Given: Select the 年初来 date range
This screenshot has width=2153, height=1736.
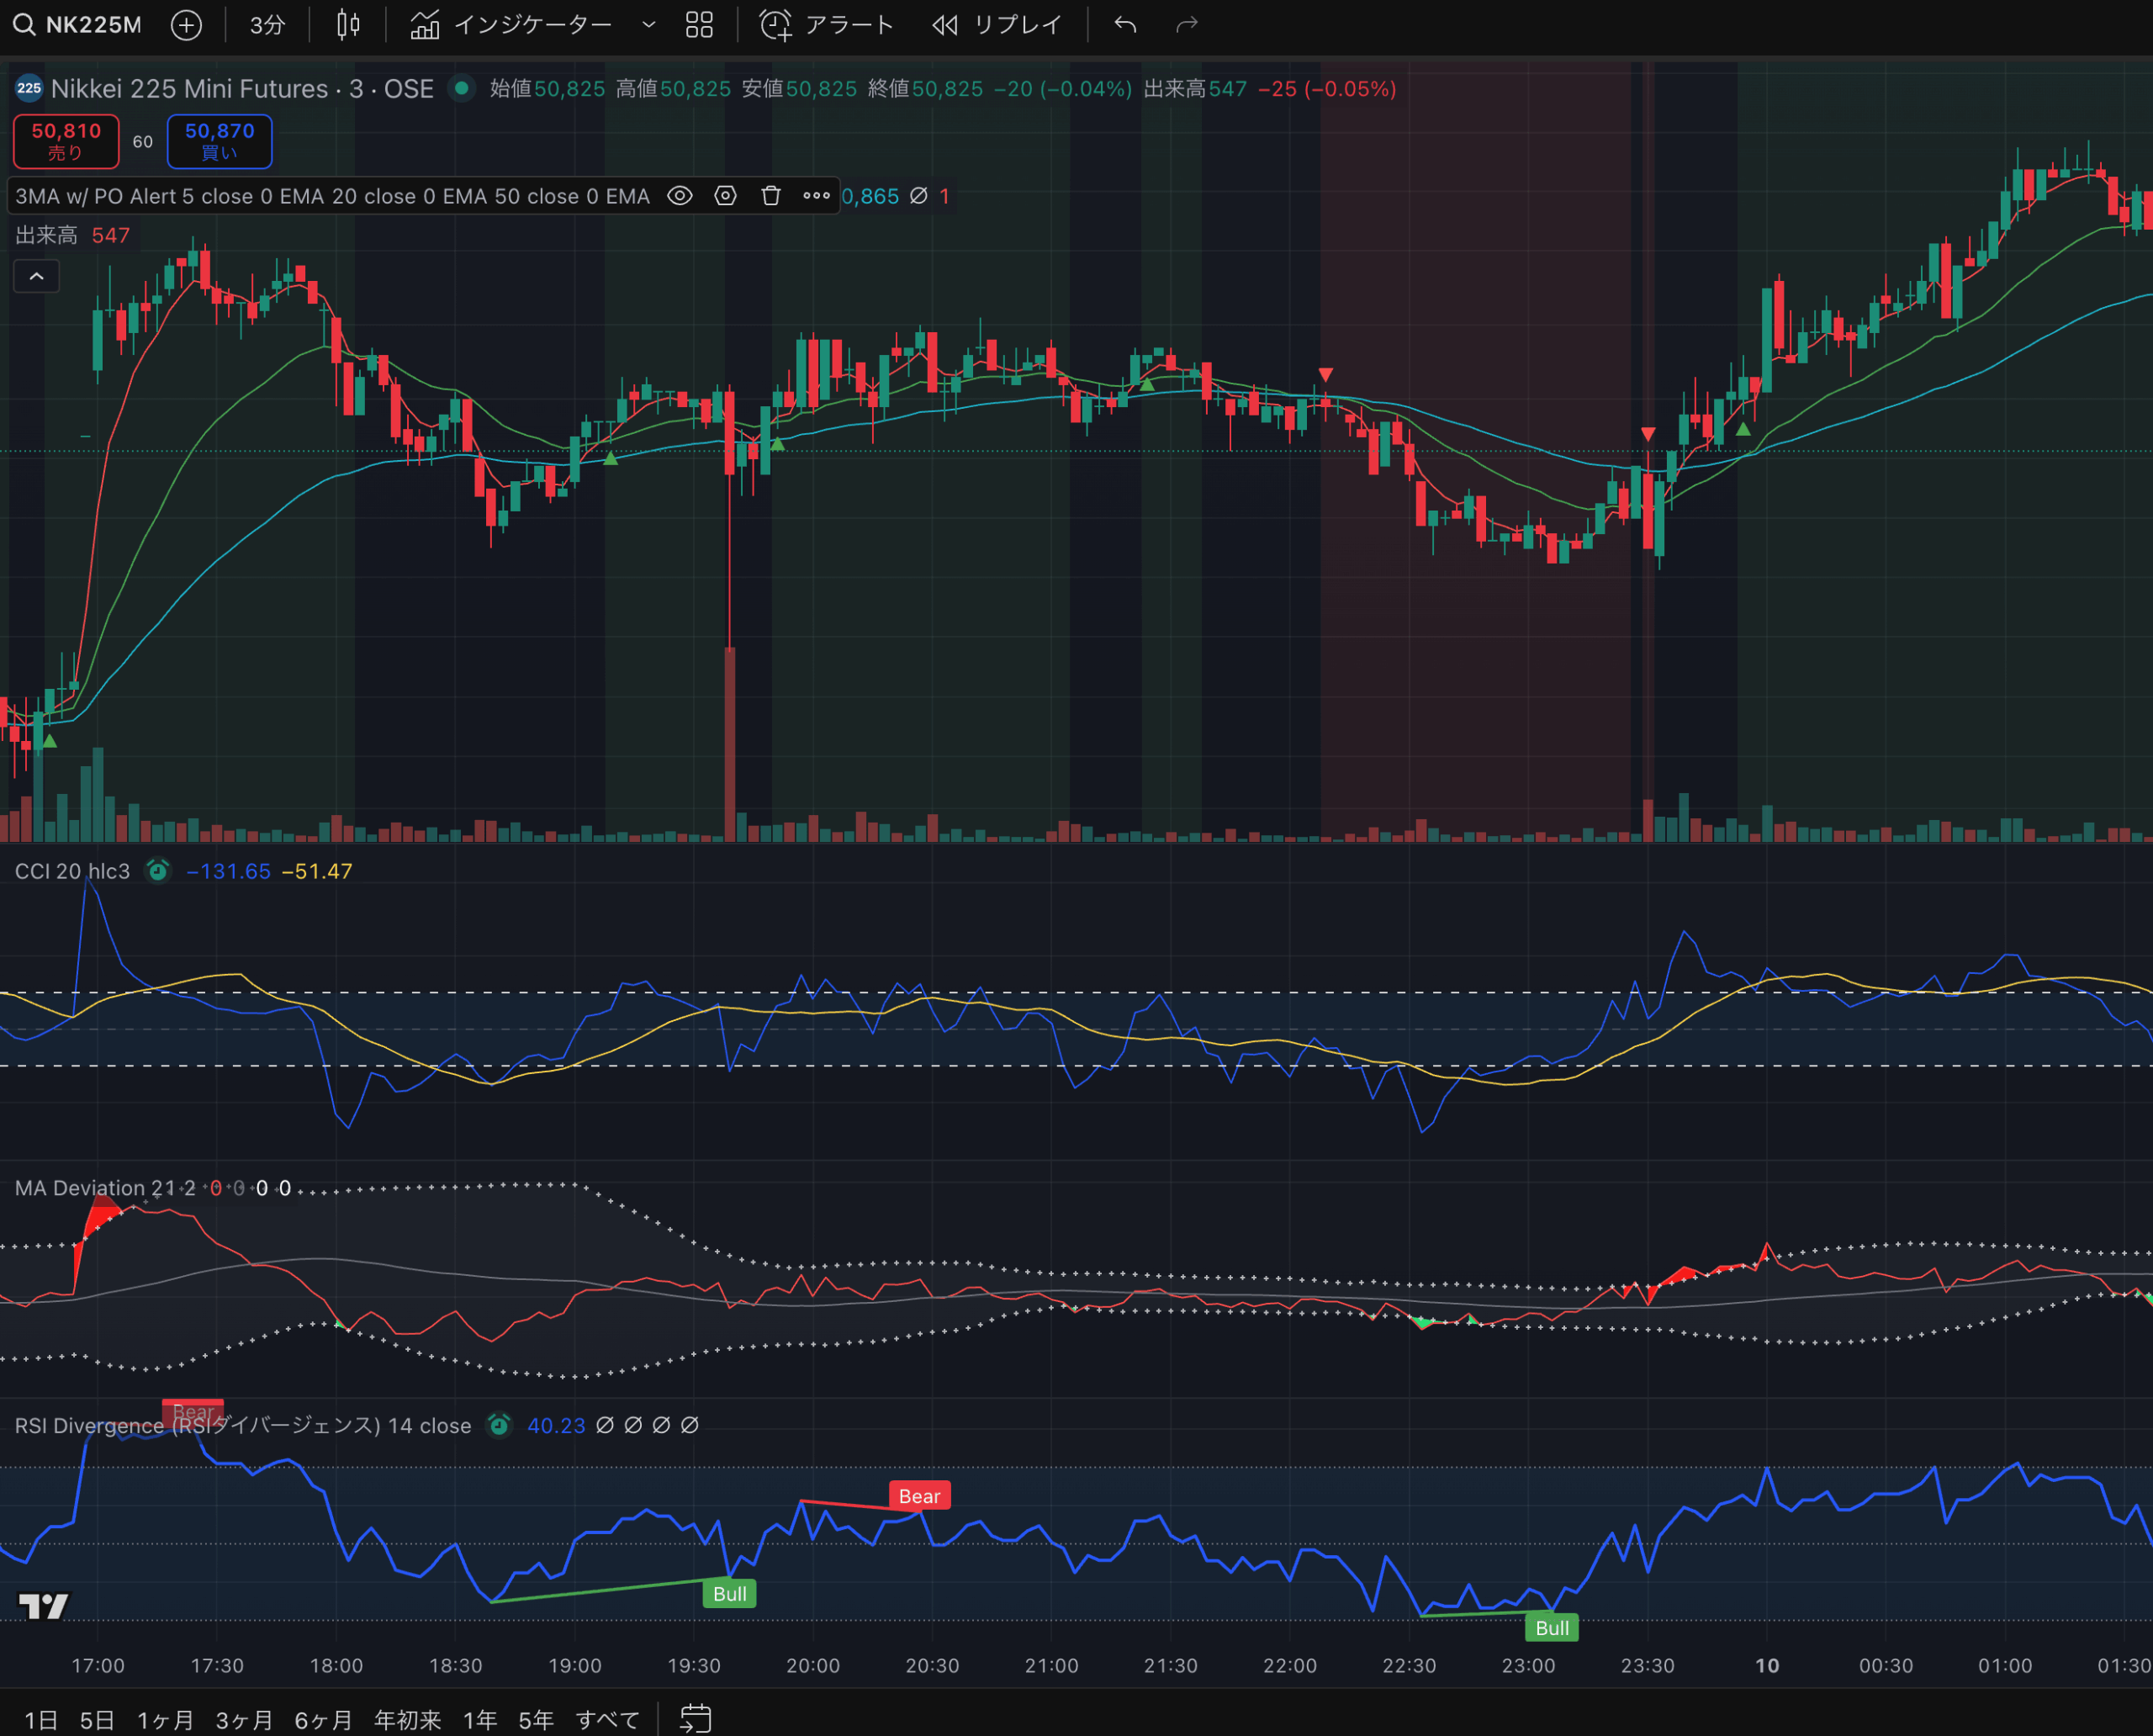Looking at the screenshot, I should (407, 1720).
